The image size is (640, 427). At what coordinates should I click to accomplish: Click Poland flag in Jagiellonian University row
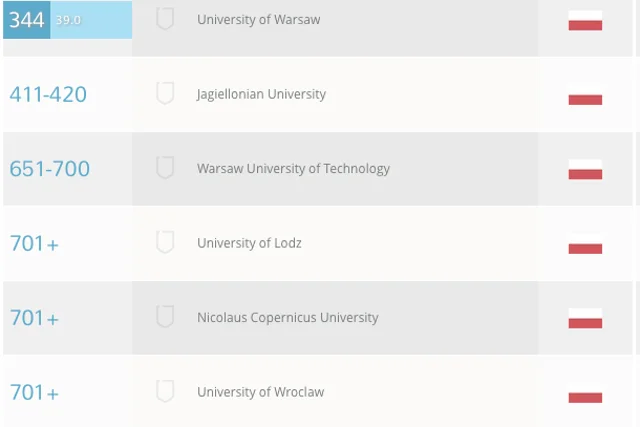(585, 95)
